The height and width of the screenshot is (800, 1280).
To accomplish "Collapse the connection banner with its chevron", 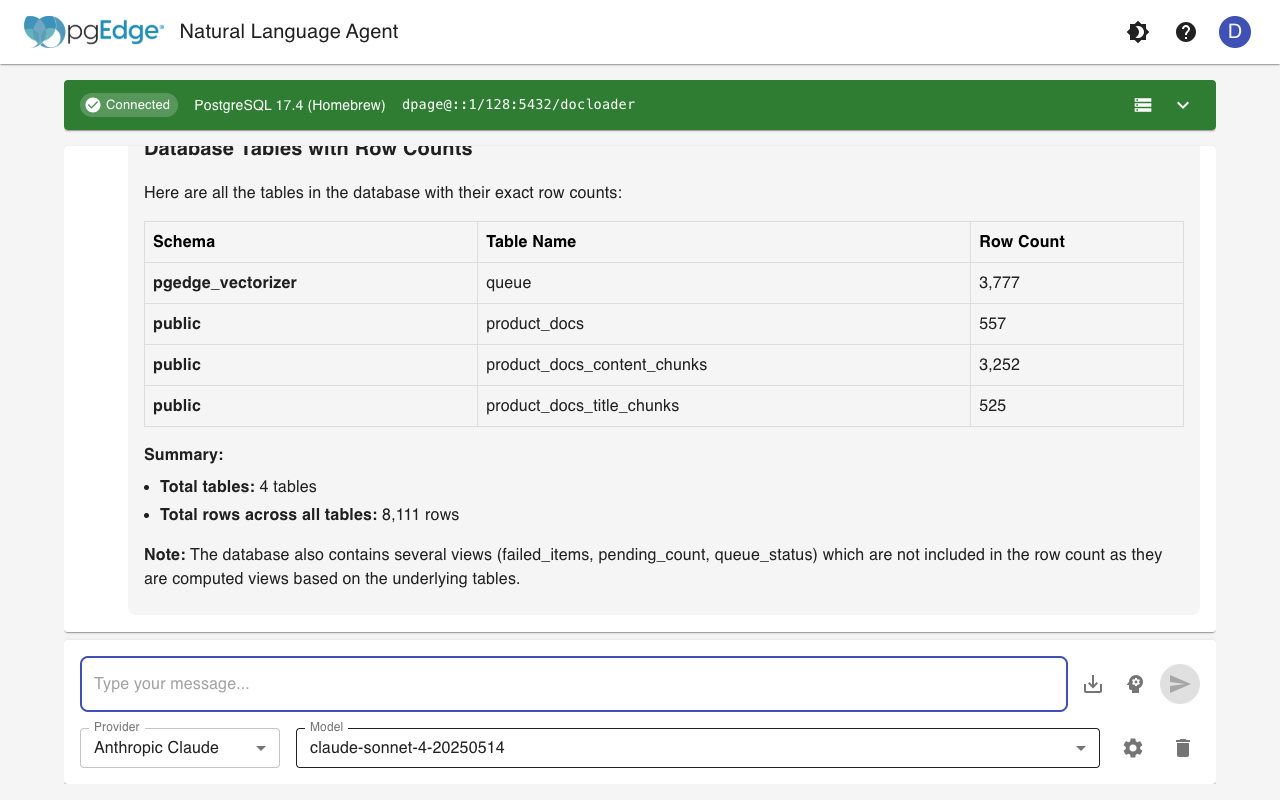I will 1183,104.
